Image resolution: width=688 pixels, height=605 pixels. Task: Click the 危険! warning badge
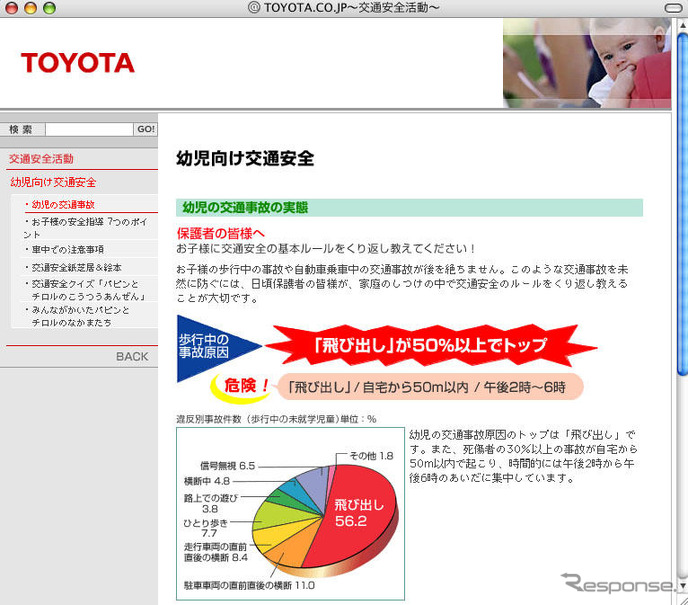(242, 387)
